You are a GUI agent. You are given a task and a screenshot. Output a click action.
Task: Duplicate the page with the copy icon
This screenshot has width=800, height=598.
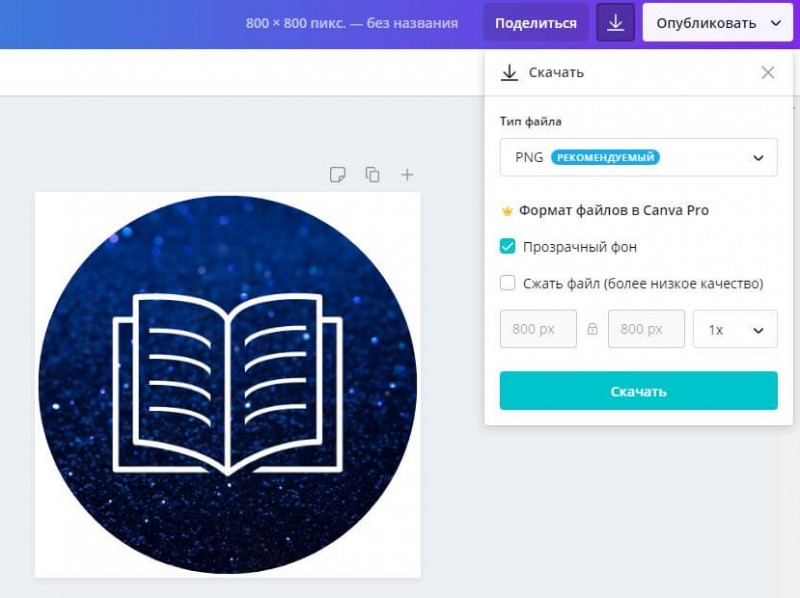click(372, 175)
